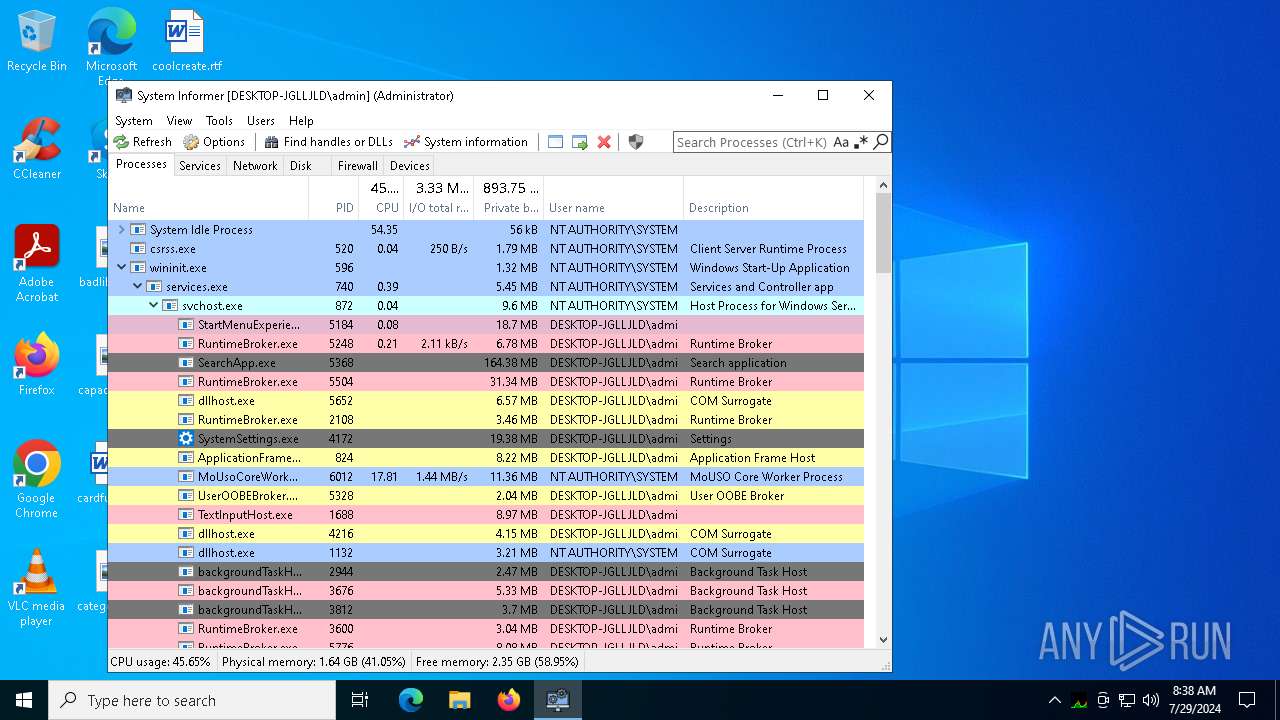The width and height of the screenshot is (1280, 720).
Task: Switch to the Network tab
Action: pos(255,166)
